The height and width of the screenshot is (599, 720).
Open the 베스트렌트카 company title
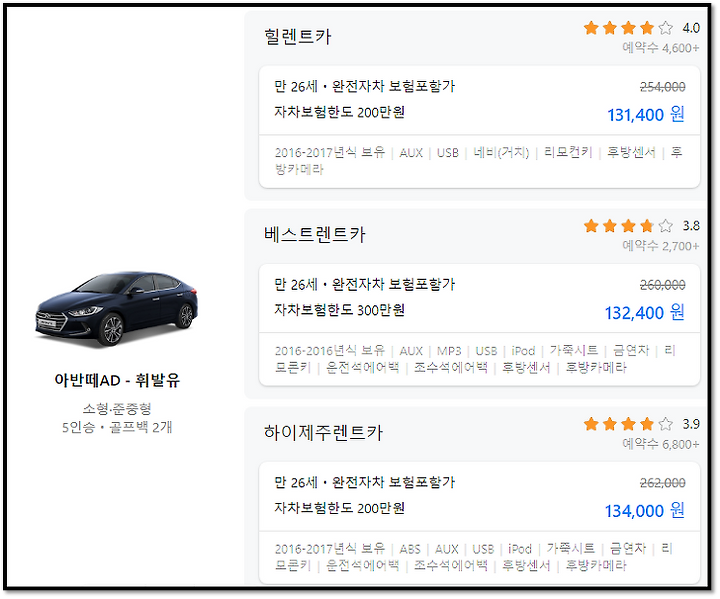coord(315,234)
